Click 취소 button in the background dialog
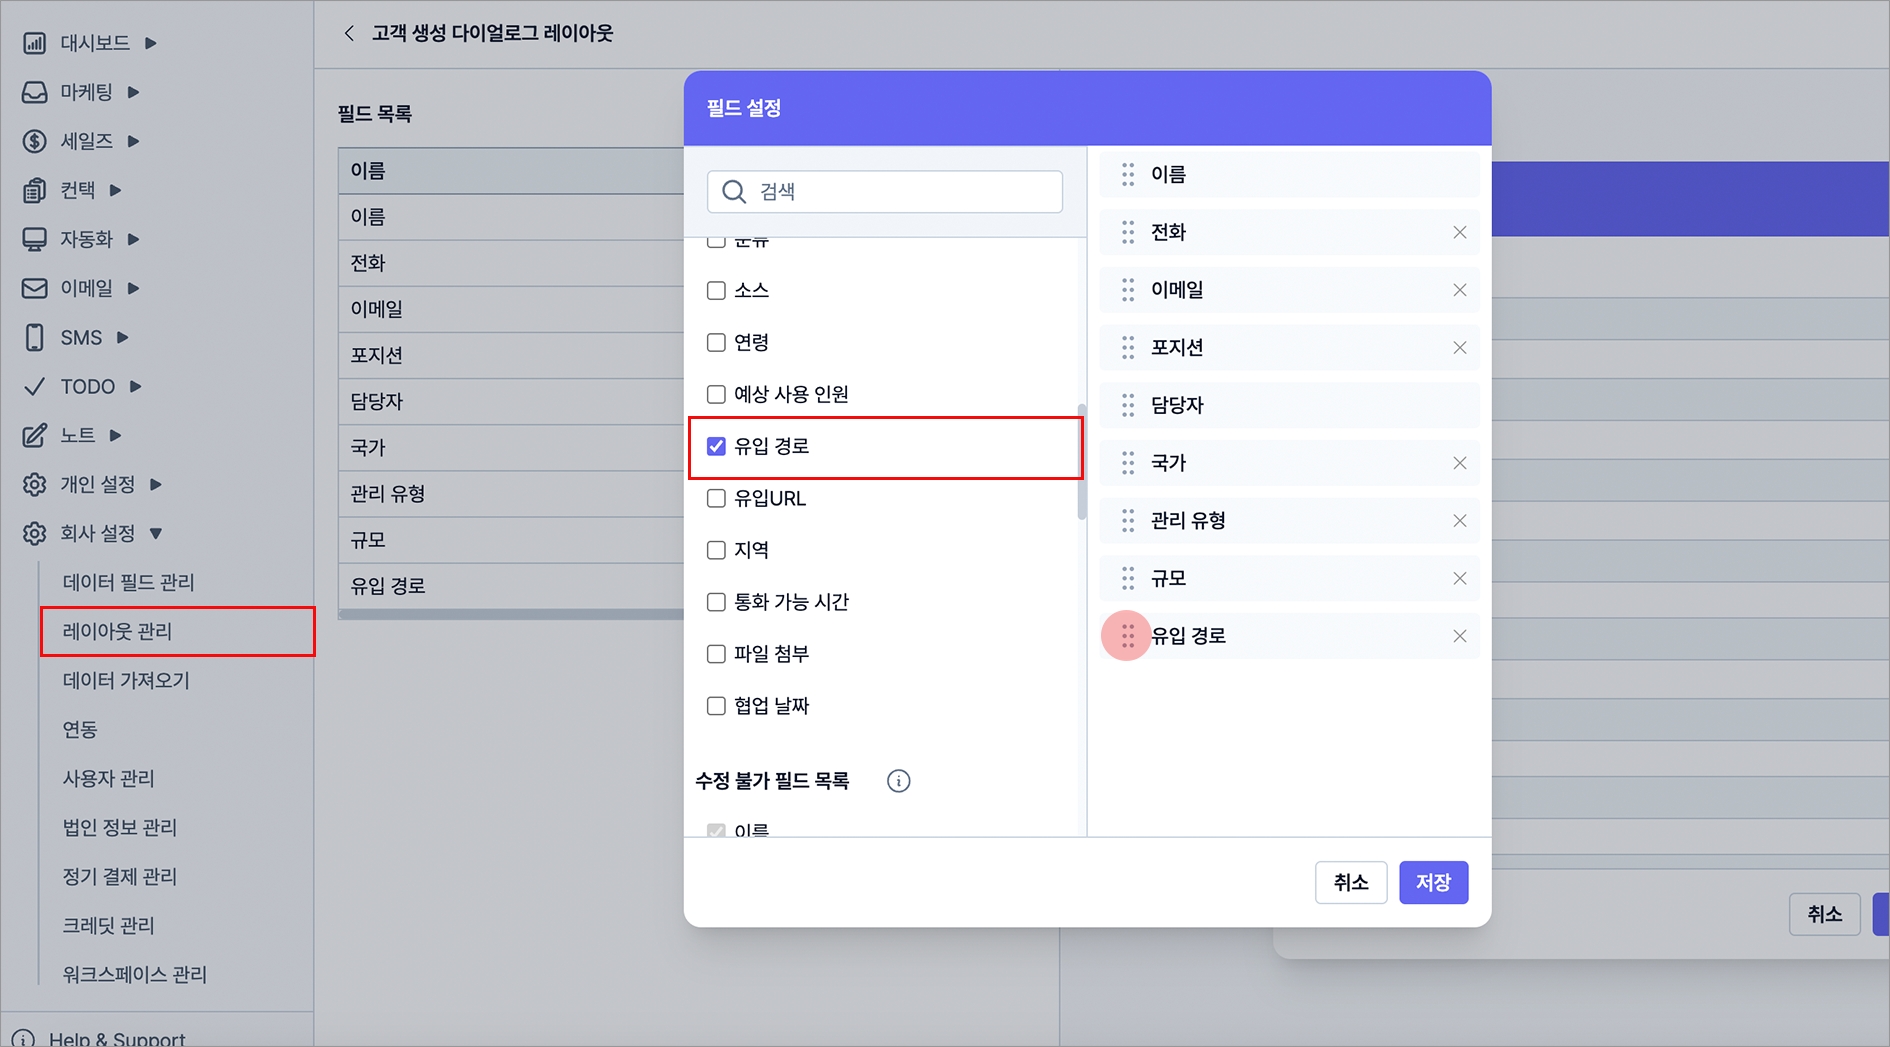 [1825, 914]
